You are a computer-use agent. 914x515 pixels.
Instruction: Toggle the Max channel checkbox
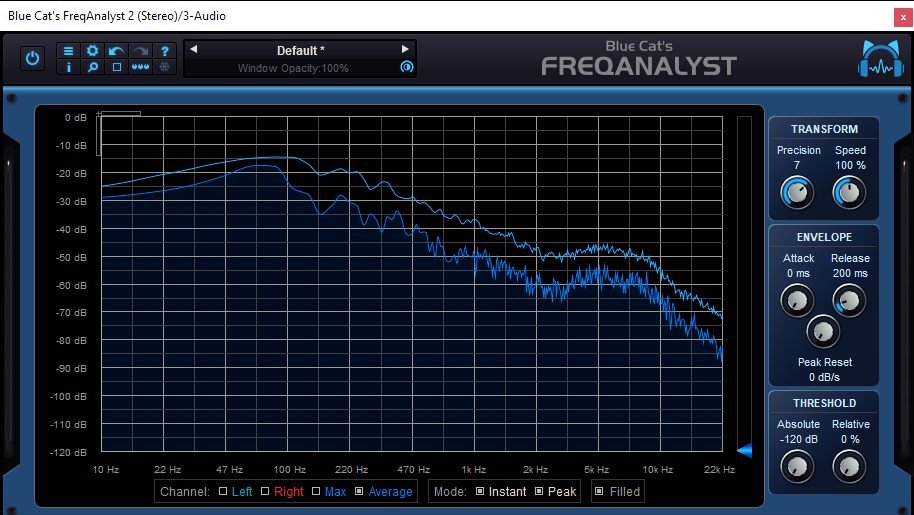316,491
